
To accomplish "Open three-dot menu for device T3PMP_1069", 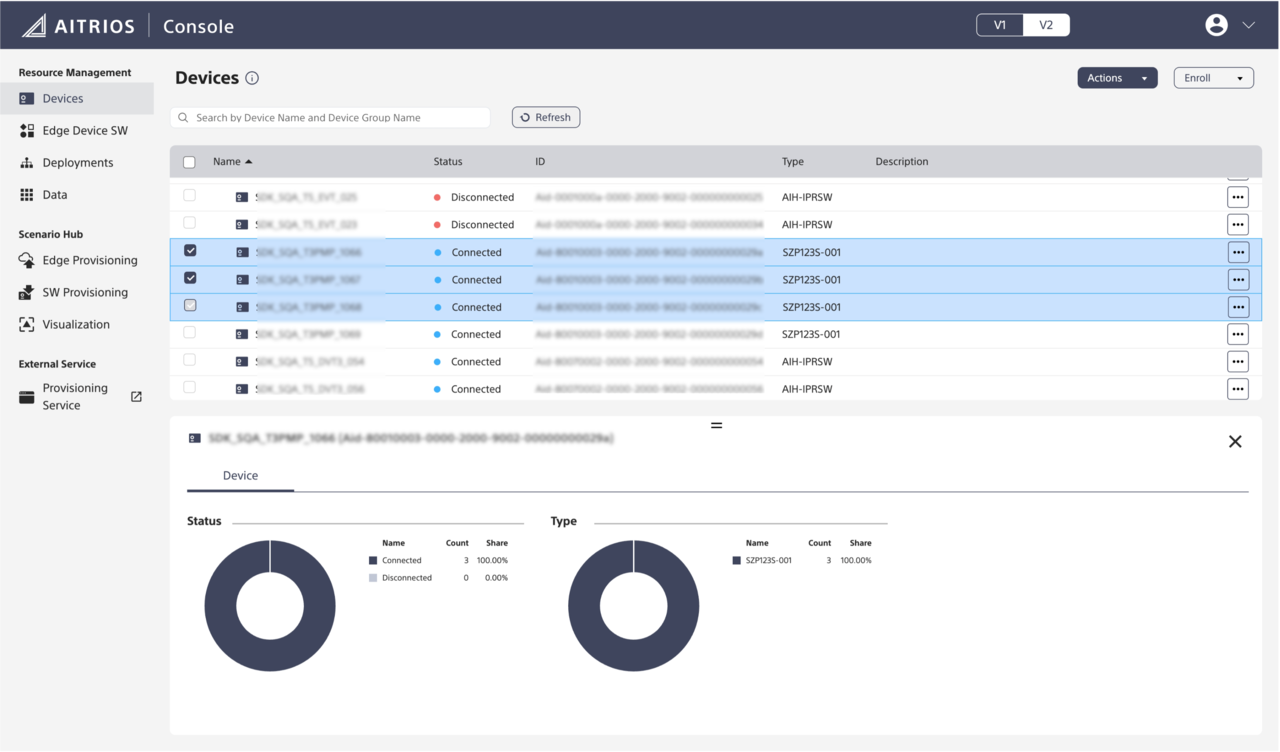I will coord(1238,334).
